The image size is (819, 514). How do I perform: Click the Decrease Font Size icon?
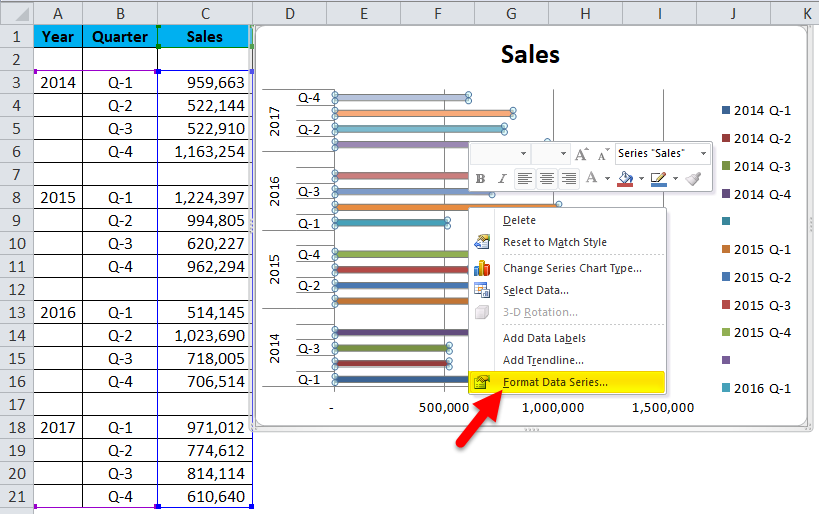601,154
